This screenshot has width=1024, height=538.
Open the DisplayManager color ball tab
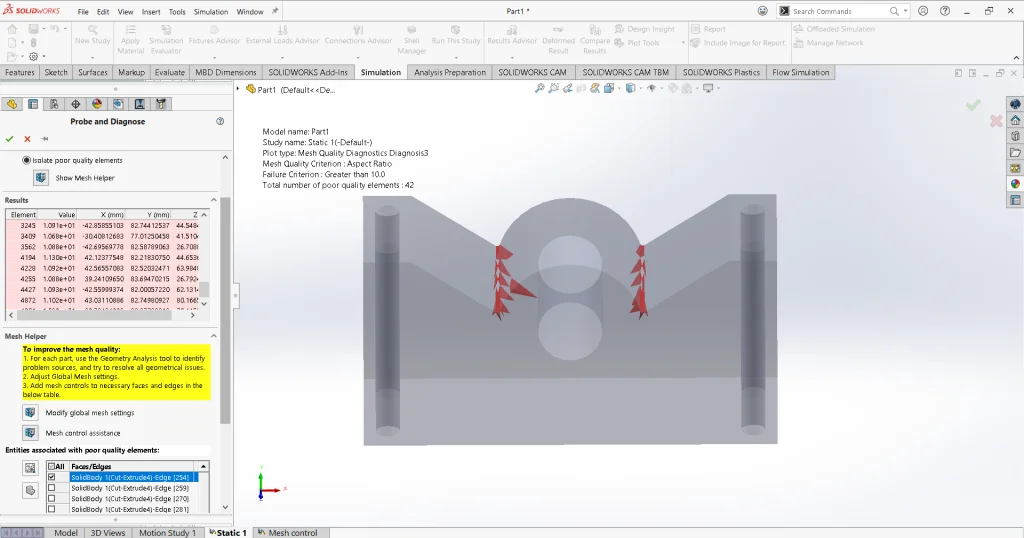point(97,104)
